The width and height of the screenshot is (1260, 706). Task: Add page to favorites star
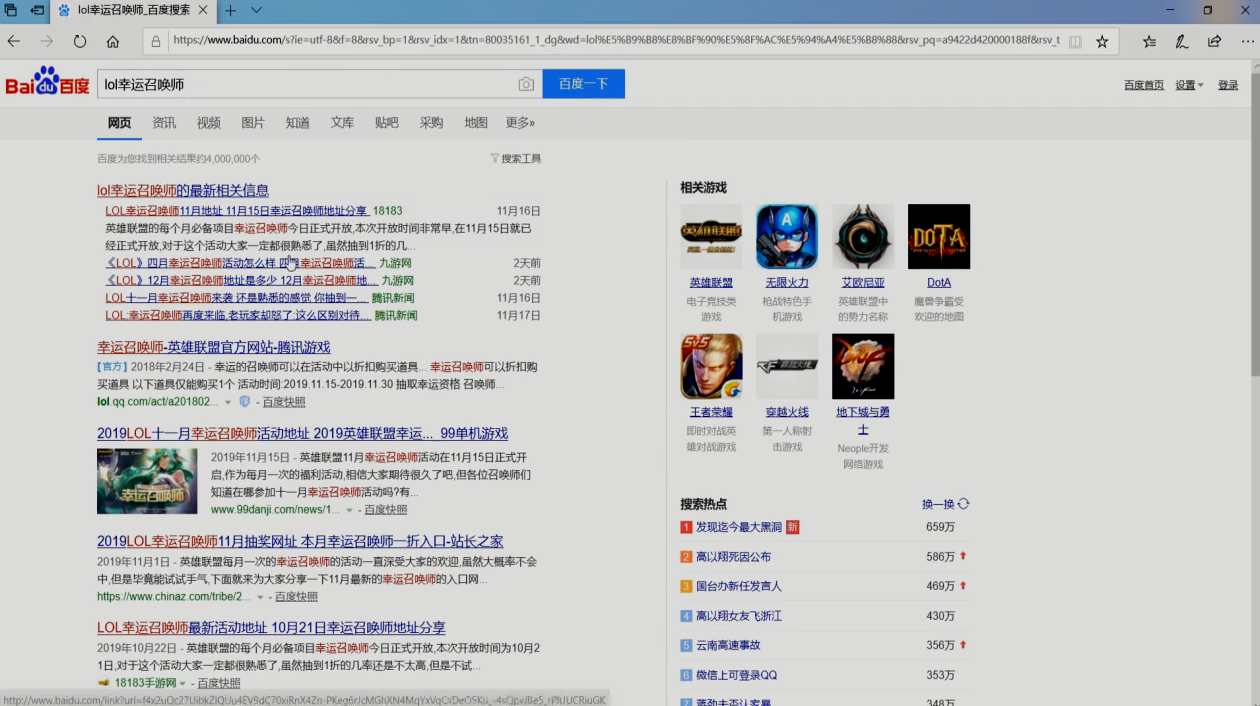point(1102,41)
